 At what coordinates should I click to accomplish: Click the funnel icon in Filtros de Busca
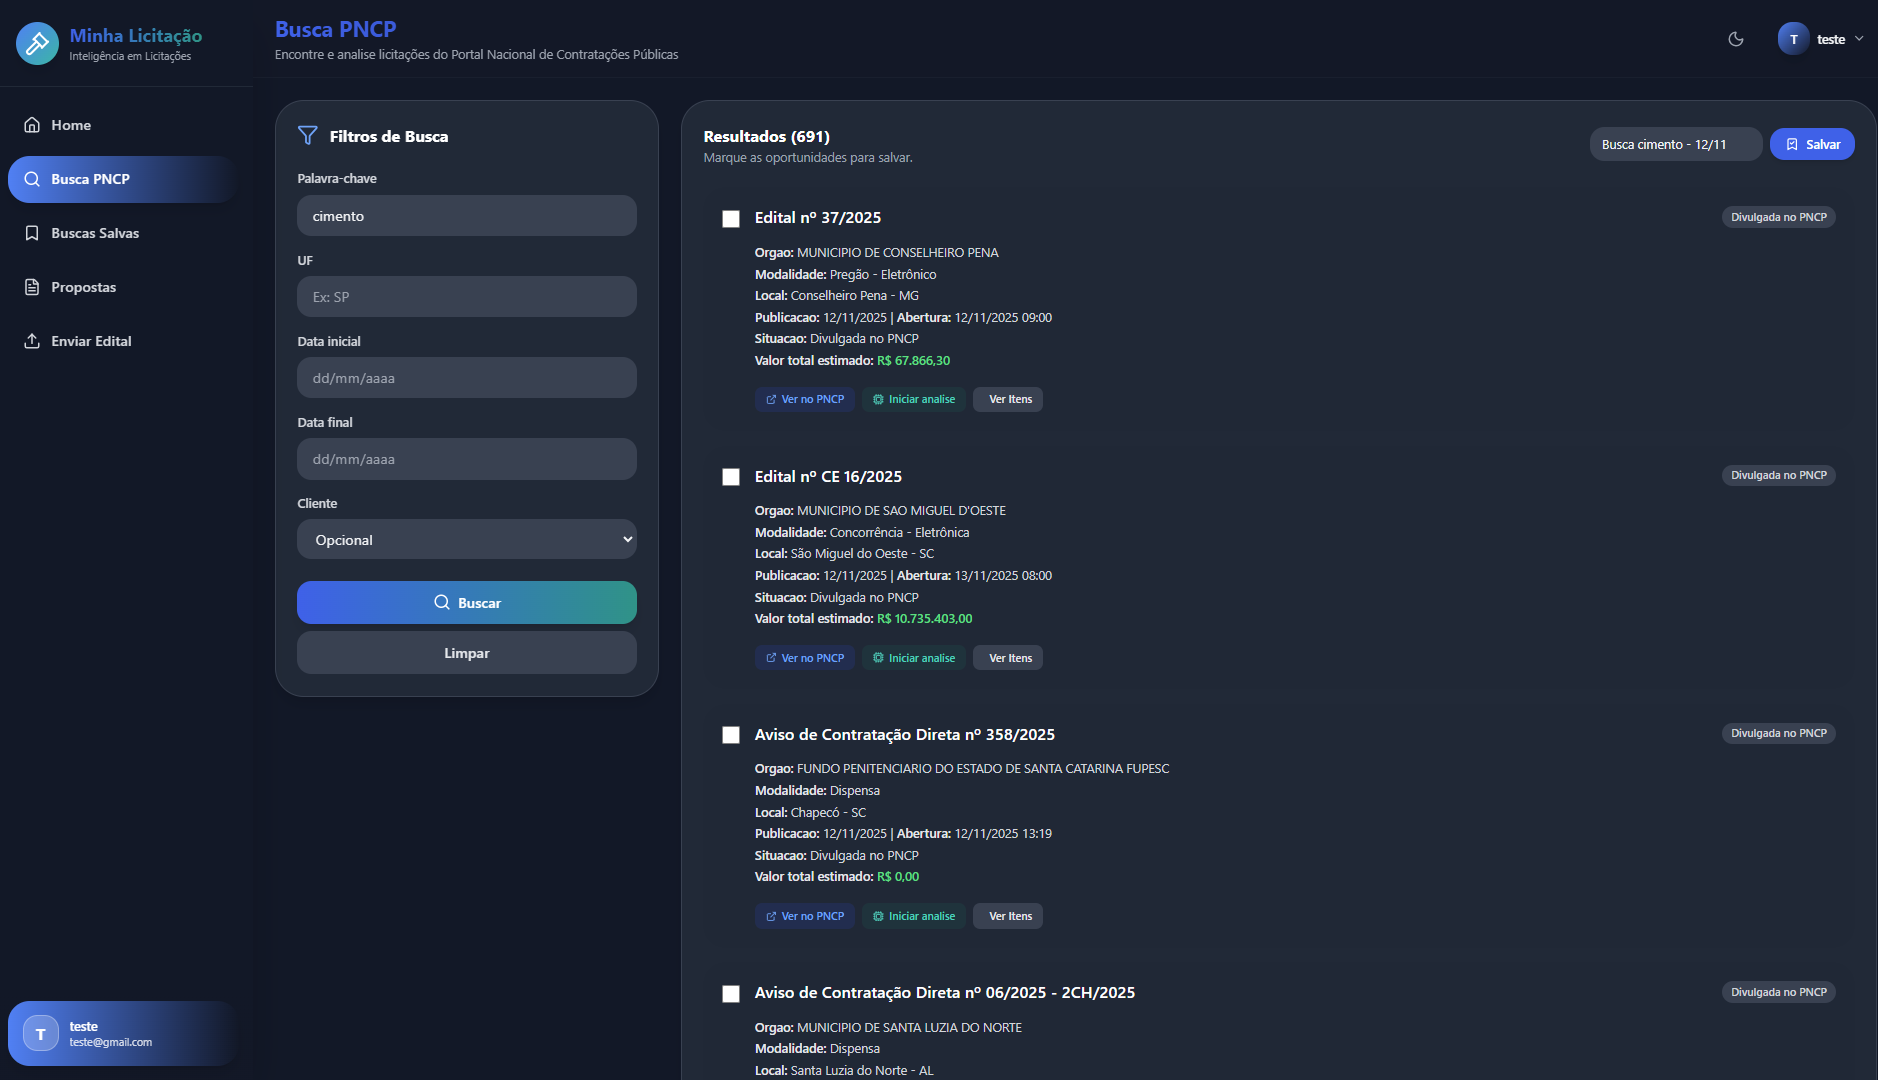pos(308,136)
